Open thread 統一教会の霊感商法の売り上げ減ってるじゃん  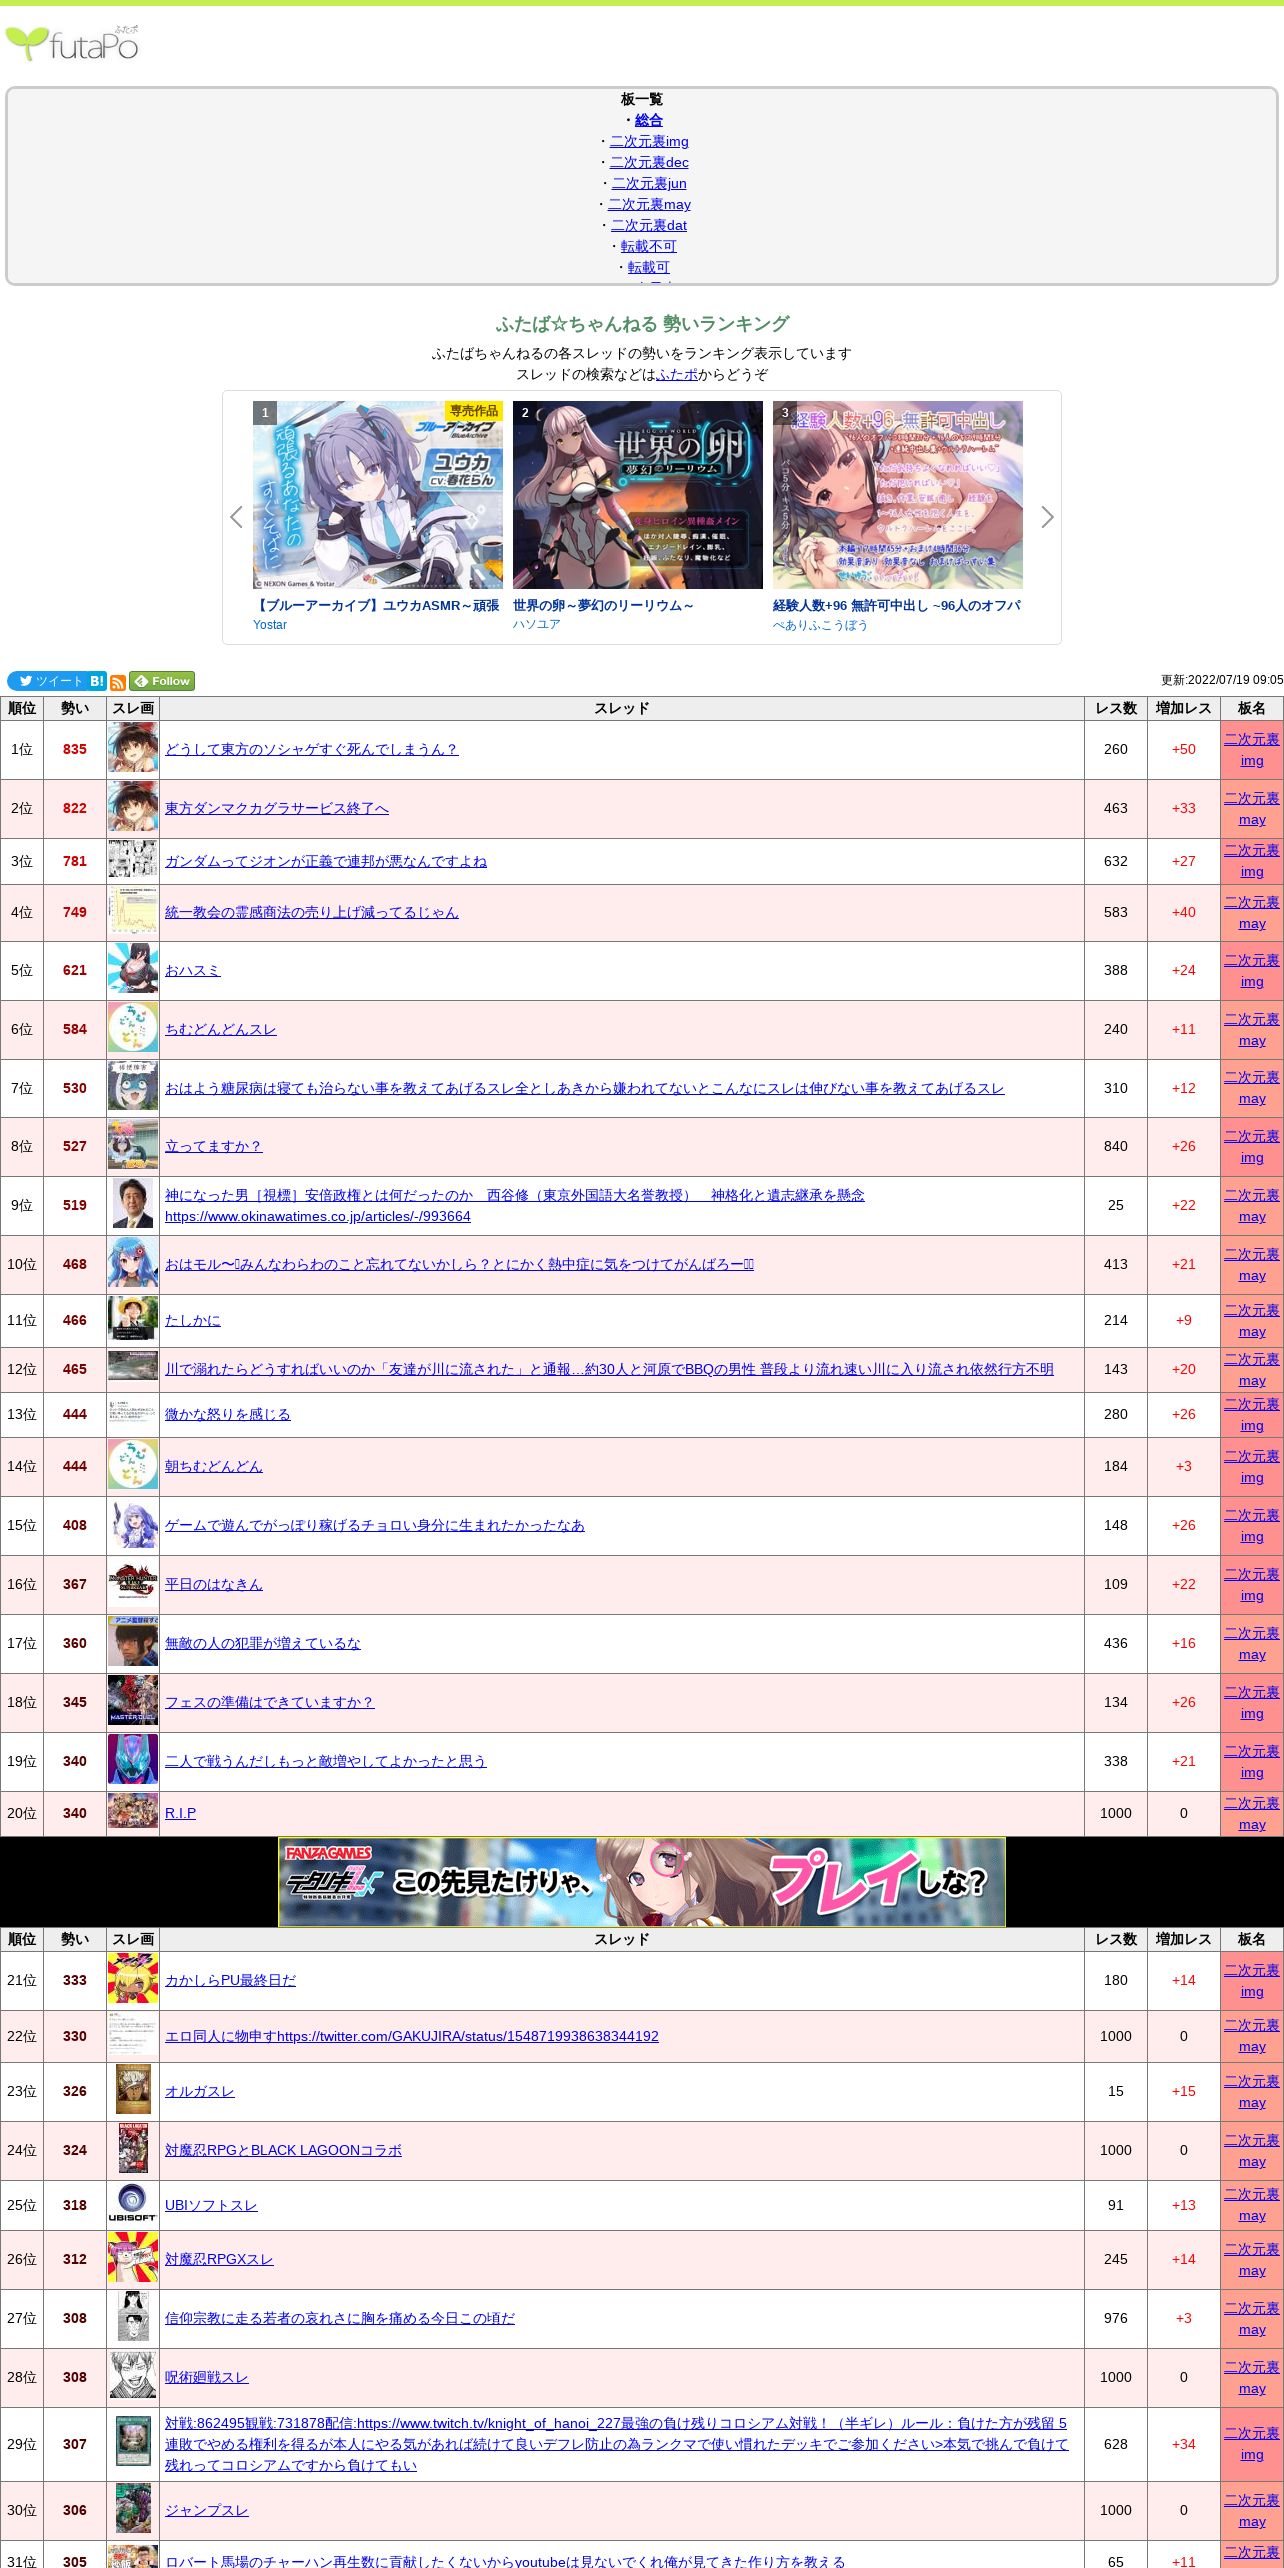[312, 912]
